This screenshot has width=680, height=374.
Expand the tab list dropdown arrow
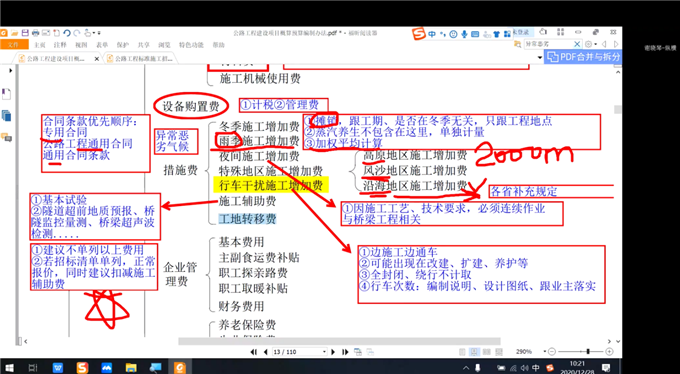(x=540, y=57)
